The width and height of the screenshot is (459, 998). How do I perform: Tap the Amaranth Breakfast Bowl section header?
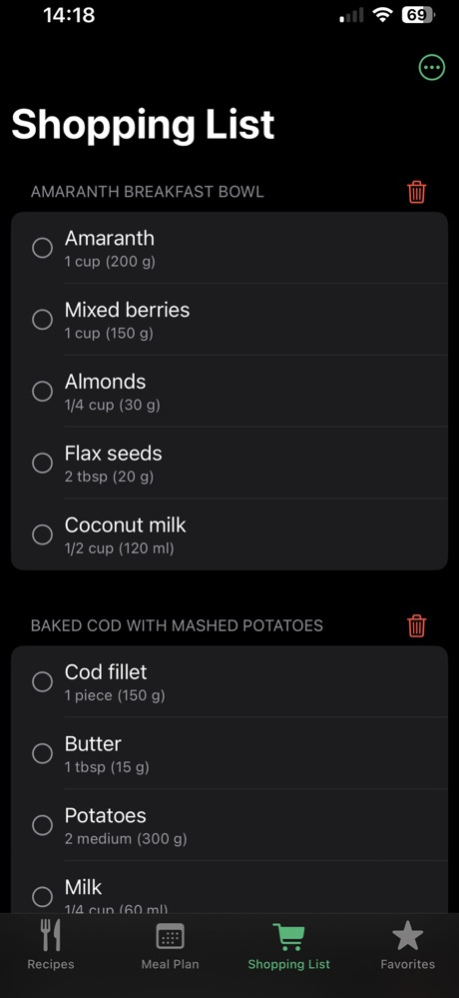click(x=147, y=192)
